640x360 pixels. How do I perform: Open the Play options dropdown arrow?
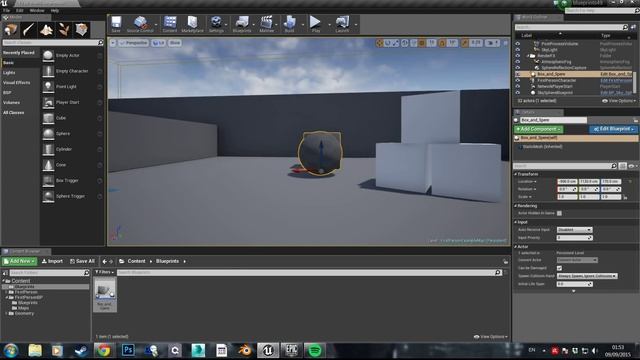click(329, 25)
